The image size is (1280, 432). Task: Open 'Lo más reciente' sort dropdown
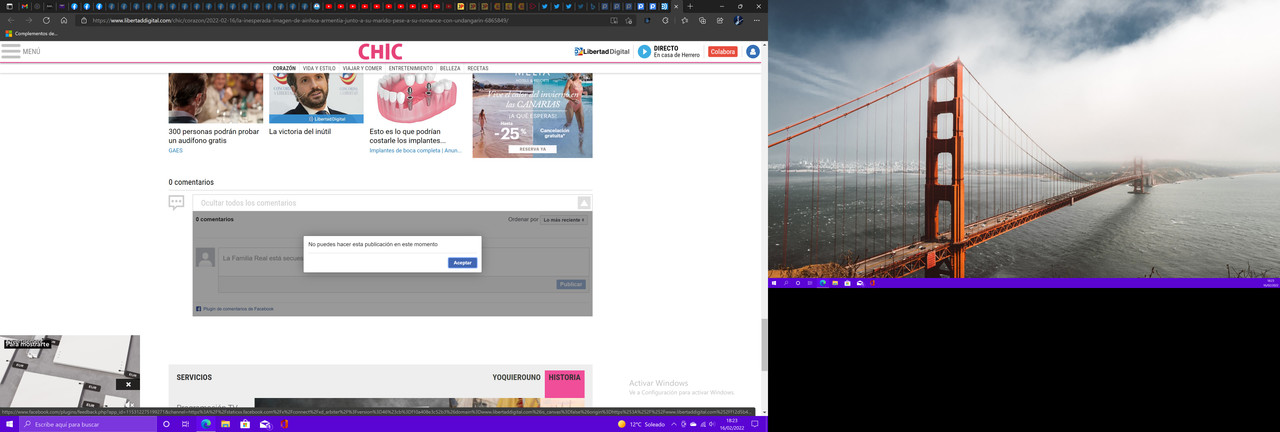coord(564,219)
